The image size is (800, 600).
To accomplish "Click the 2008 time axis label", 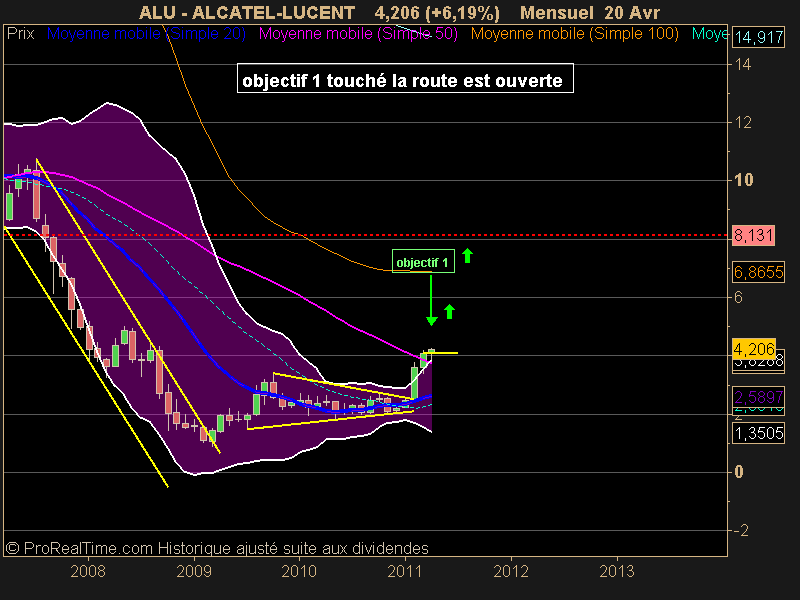I will pos(88,571).
